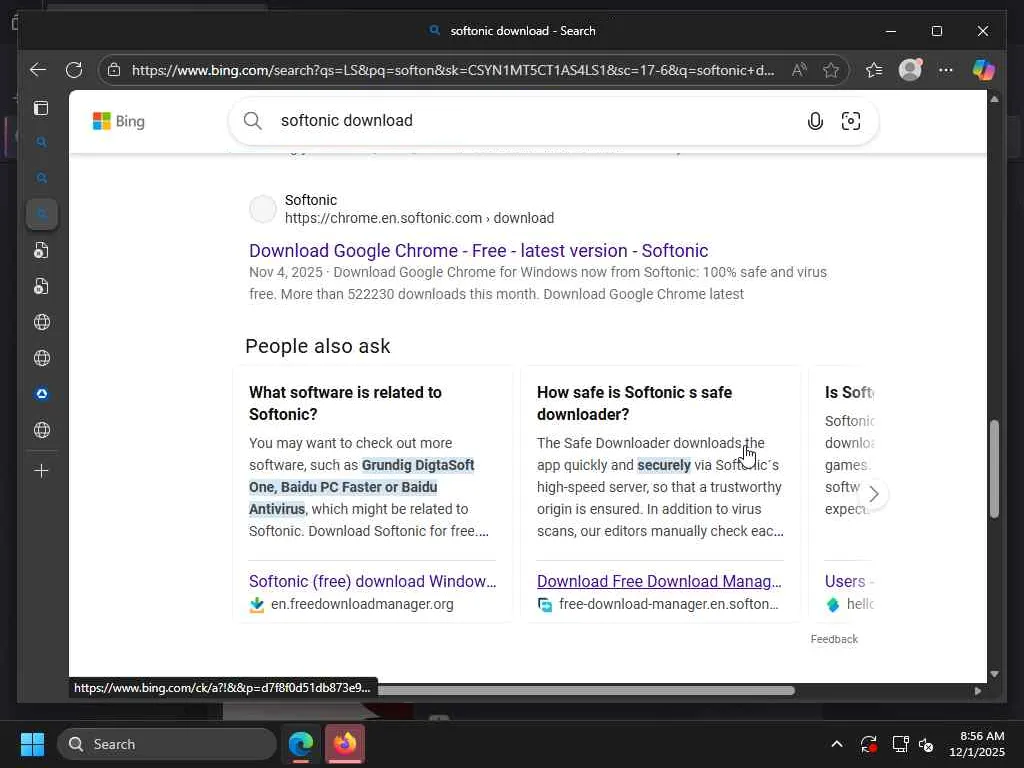
Task: Switch to the highlighted active search tab
Action: point(42,214)
